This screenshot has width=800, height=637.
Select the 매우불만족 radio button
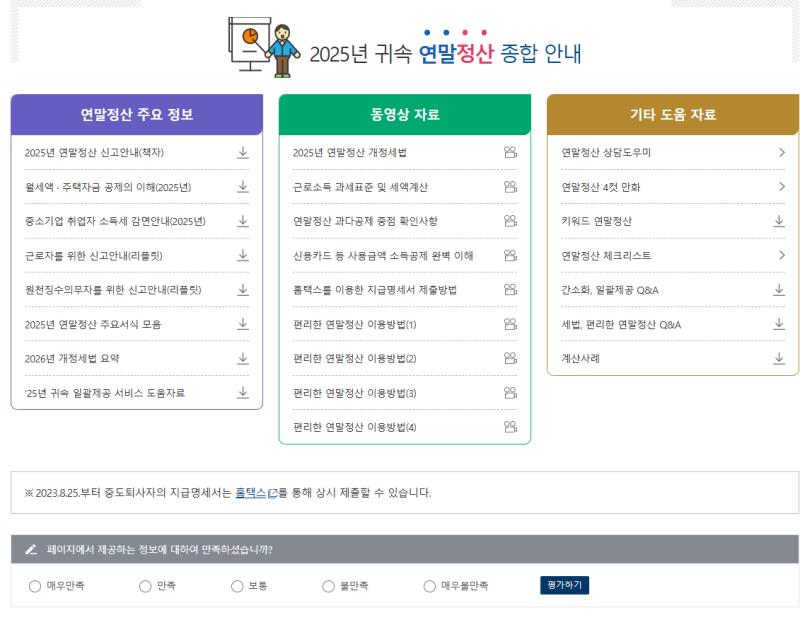[430, 586]
